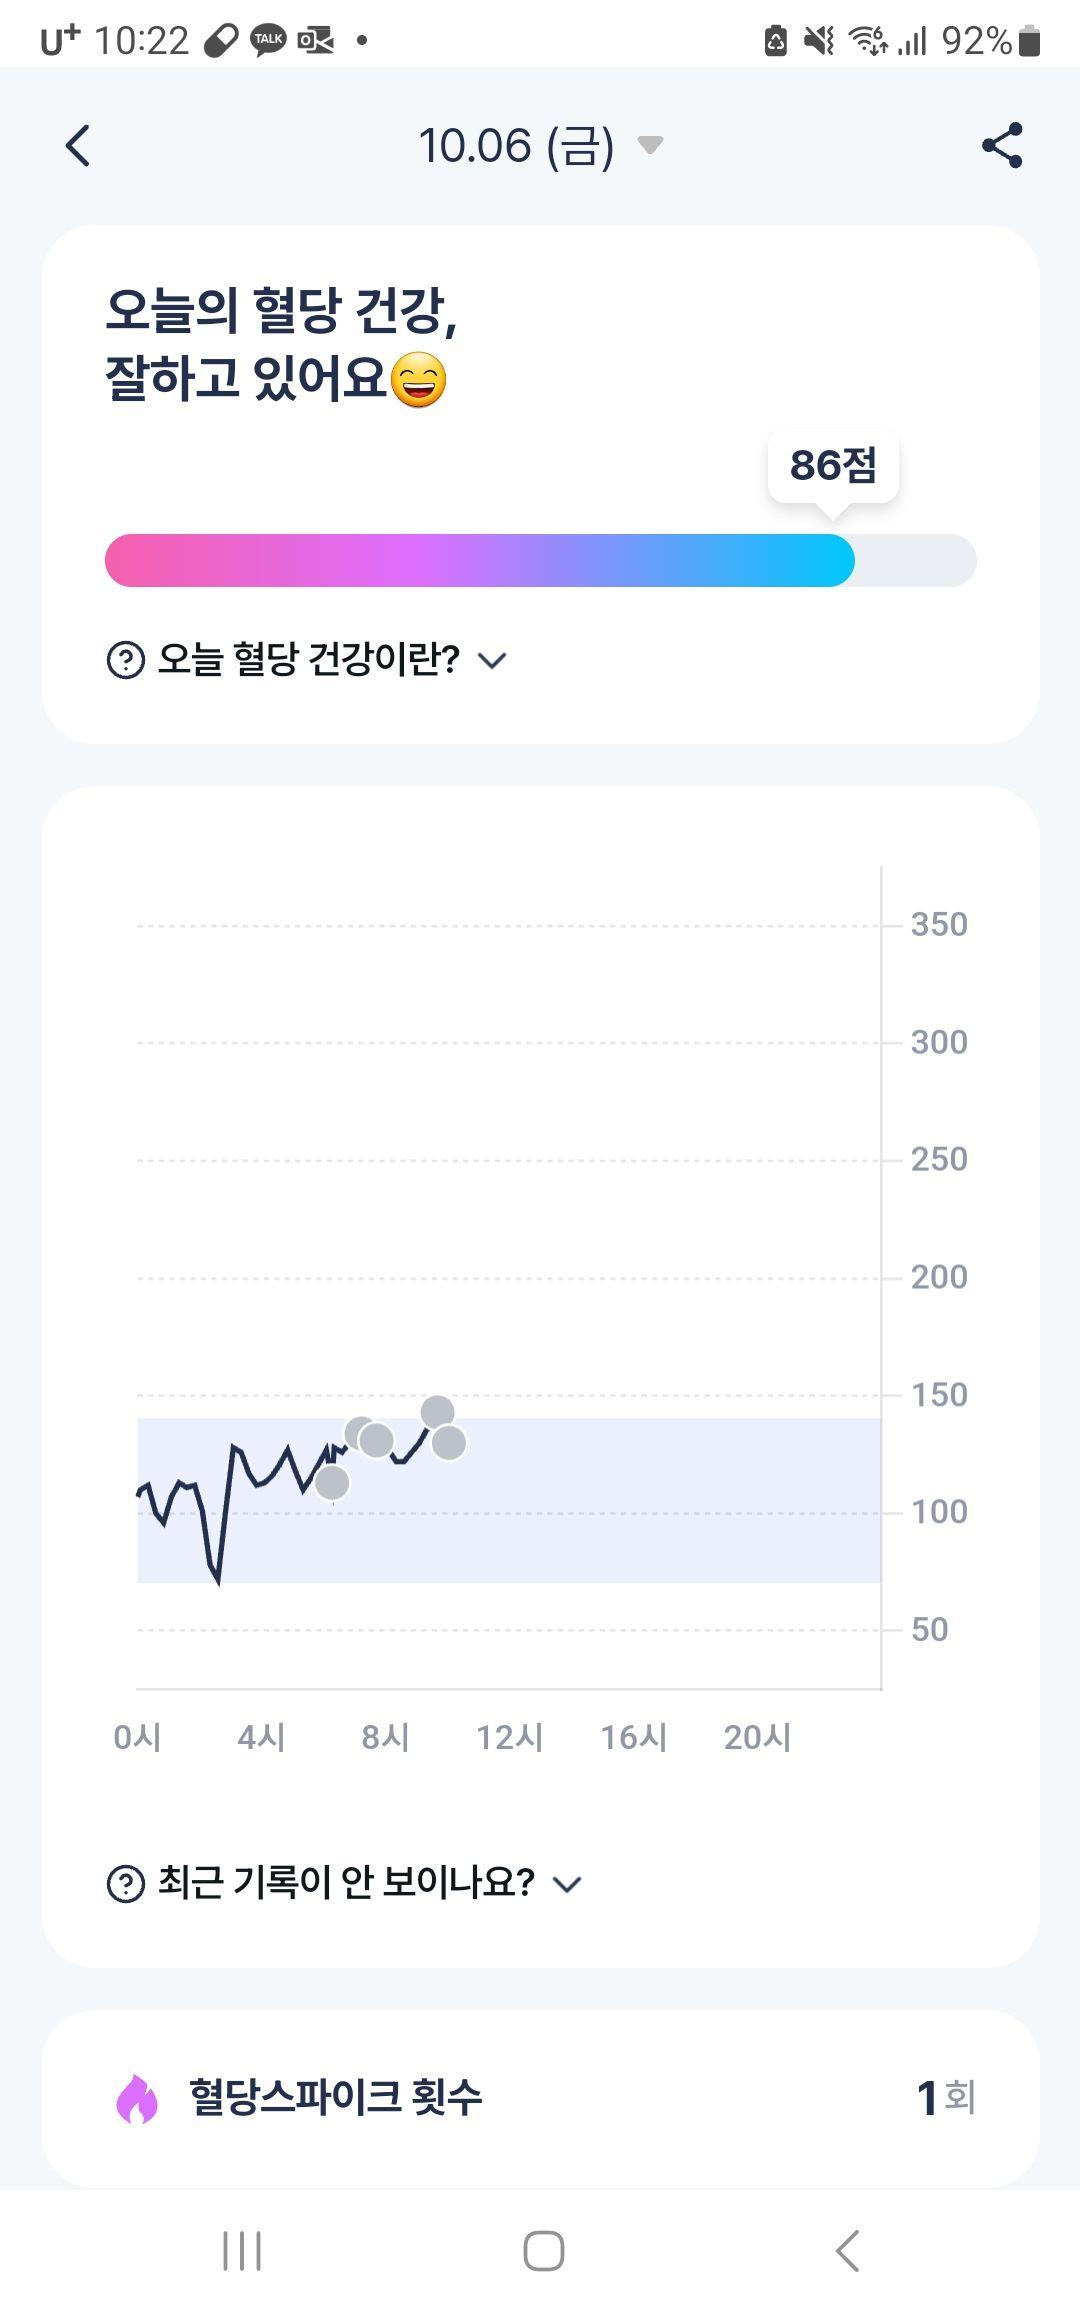Screen dimensions: 1080x2316
Task: Open the share icon at top right
Action: [x=1002, y=146]
